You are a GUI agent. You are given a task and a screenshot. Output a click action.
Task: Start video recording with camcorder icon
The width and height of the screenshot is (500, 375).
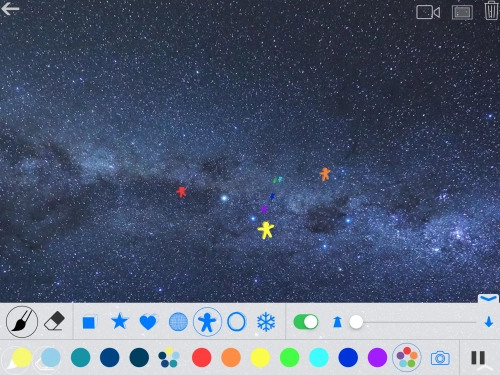click(428, 13)
